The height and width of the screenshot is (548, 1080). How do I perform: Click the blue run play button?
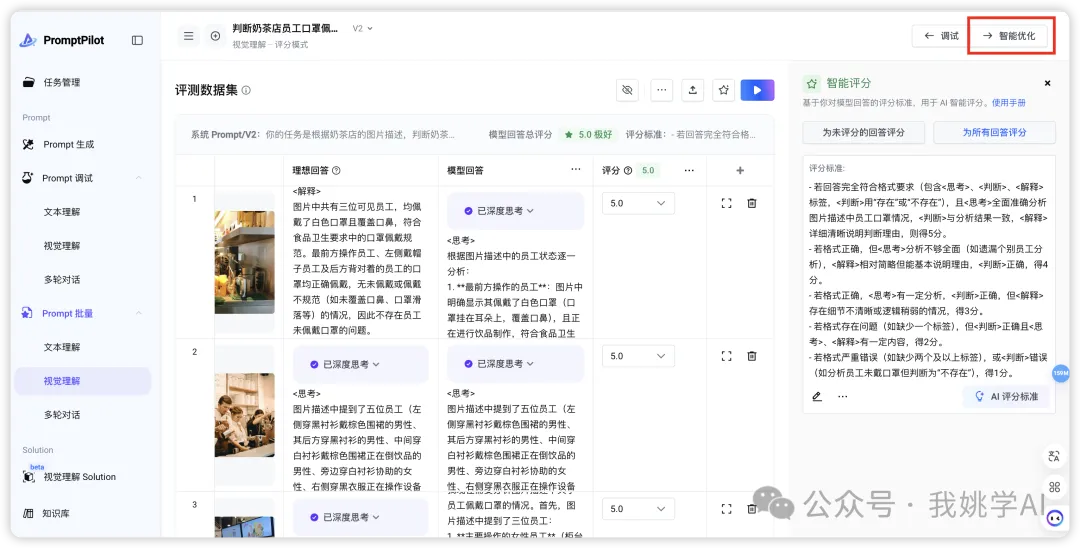(x=757, y=90)
